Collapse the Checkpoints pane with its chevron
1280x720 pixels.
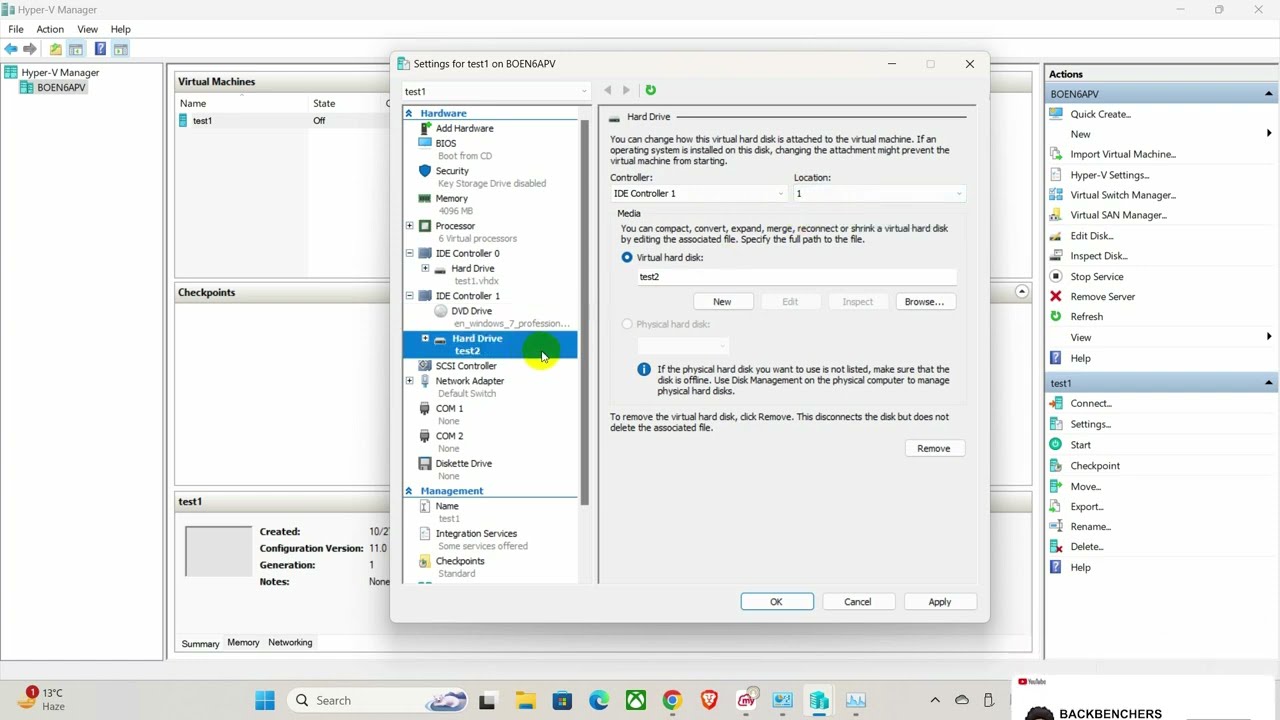[x=1021, y=292]
